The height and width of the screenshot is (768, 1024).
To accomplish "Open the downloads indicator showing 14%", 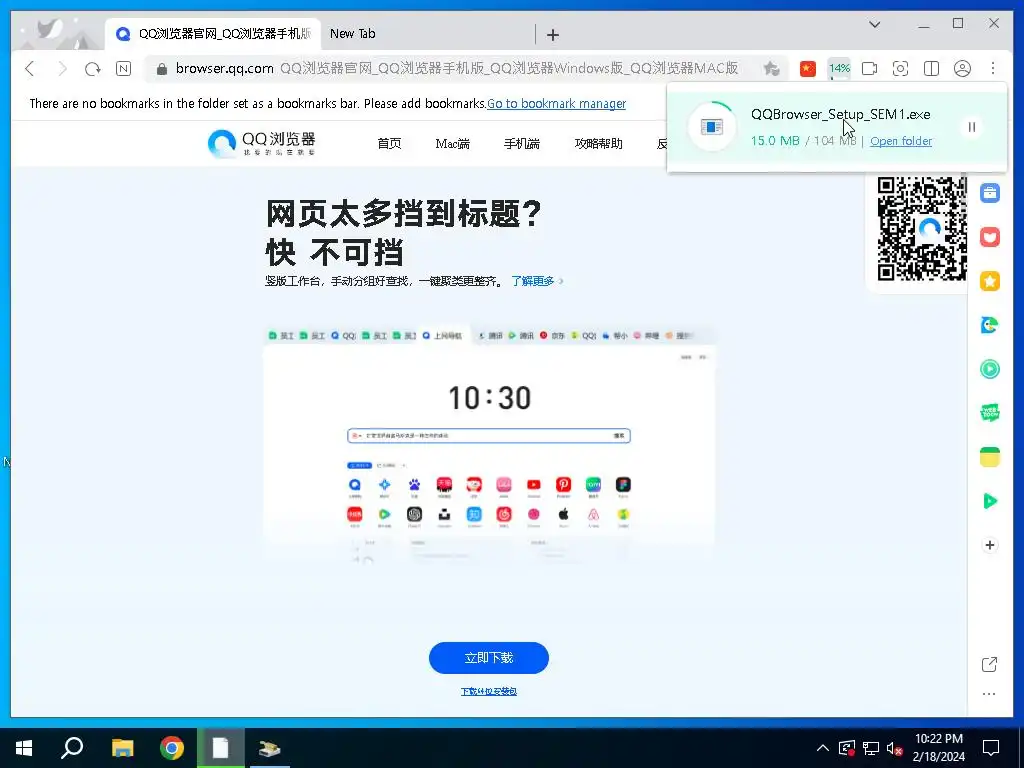I will (x=839, y=69).
